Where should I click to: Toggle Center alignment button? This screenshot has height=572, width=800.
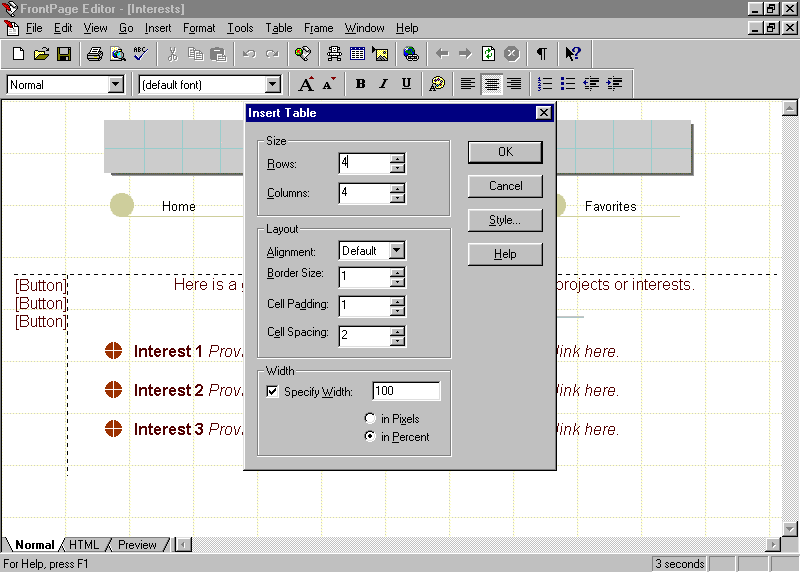pos(491,84)
